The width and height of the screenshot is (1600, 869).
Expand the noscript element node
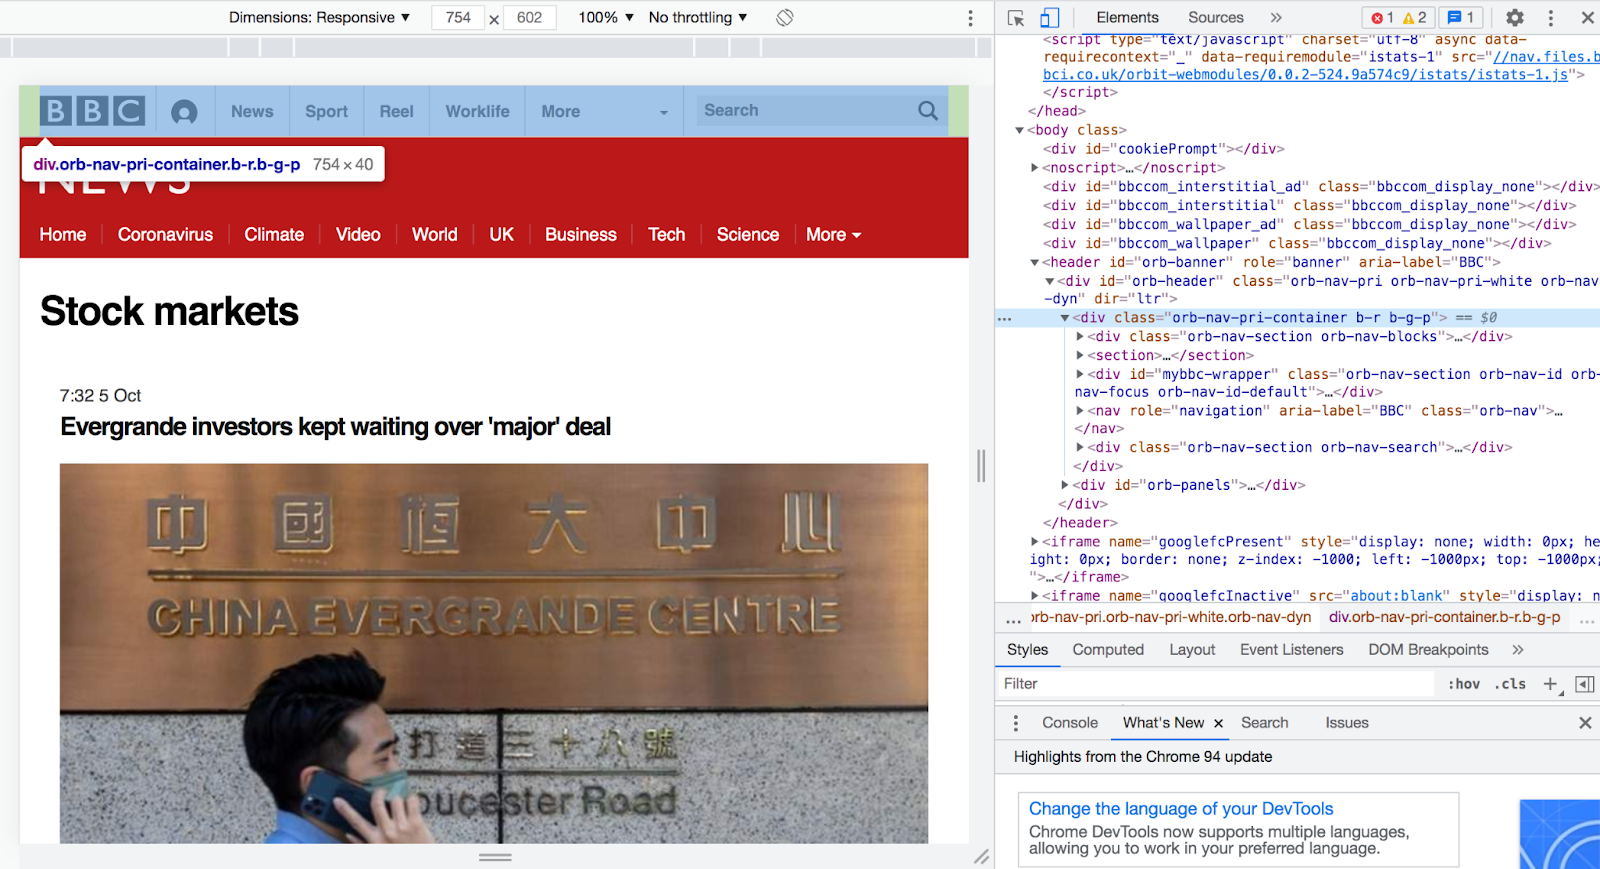coord(1035,168)
